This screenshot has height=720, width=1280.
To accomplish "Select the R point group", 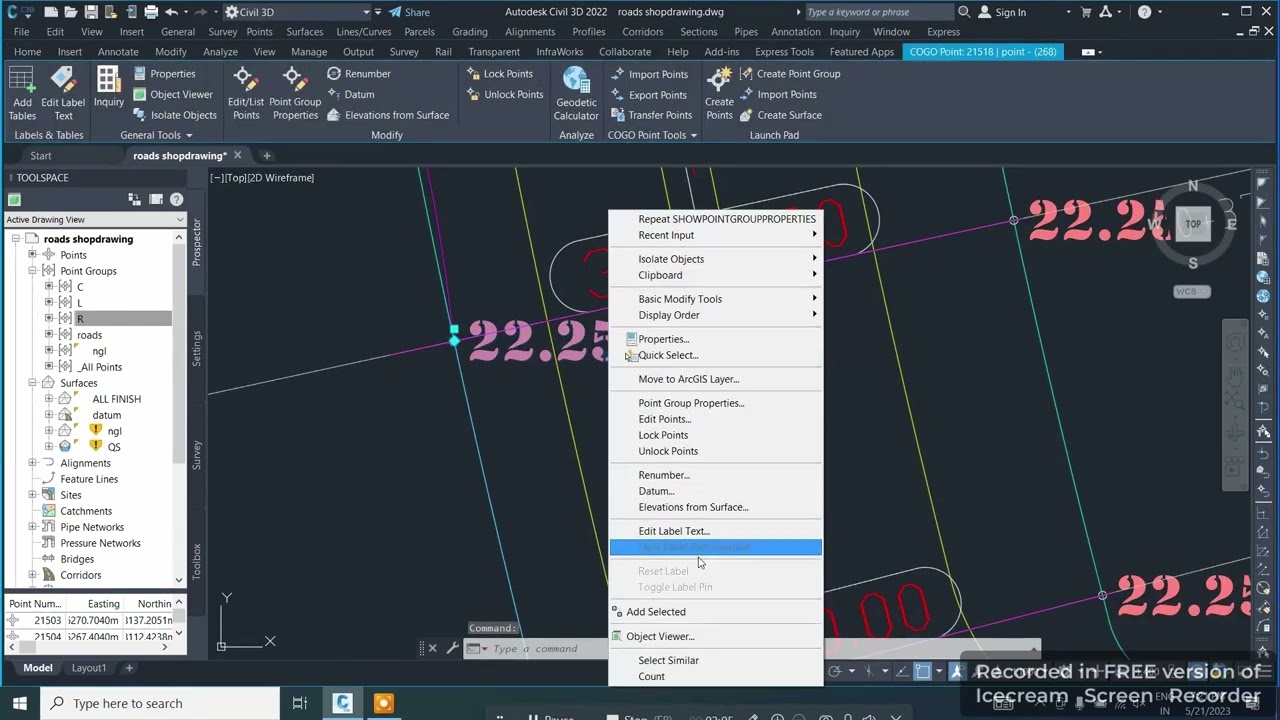I will click(x=80, y=319).
